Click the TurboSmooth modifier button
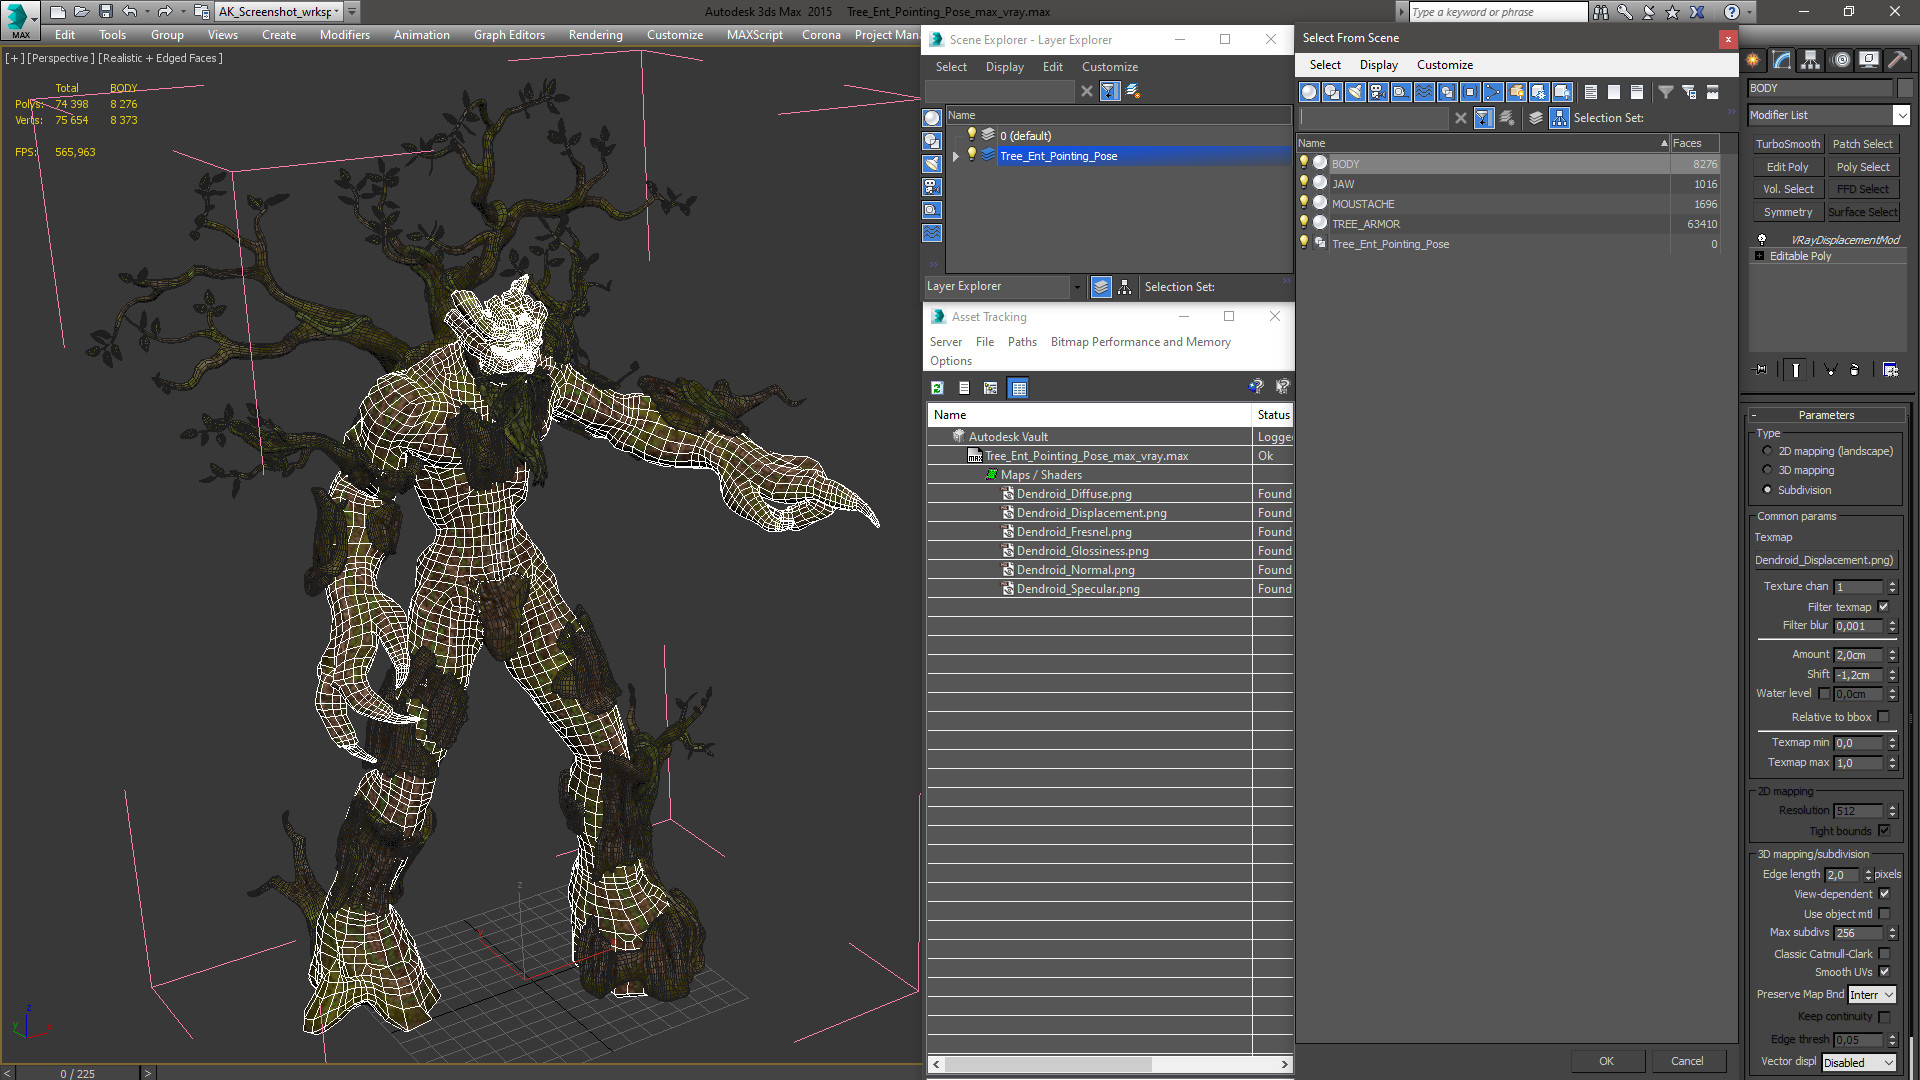Image resolution: width=1920 pixels, height=1080 pixels. tap(1787, 144)
